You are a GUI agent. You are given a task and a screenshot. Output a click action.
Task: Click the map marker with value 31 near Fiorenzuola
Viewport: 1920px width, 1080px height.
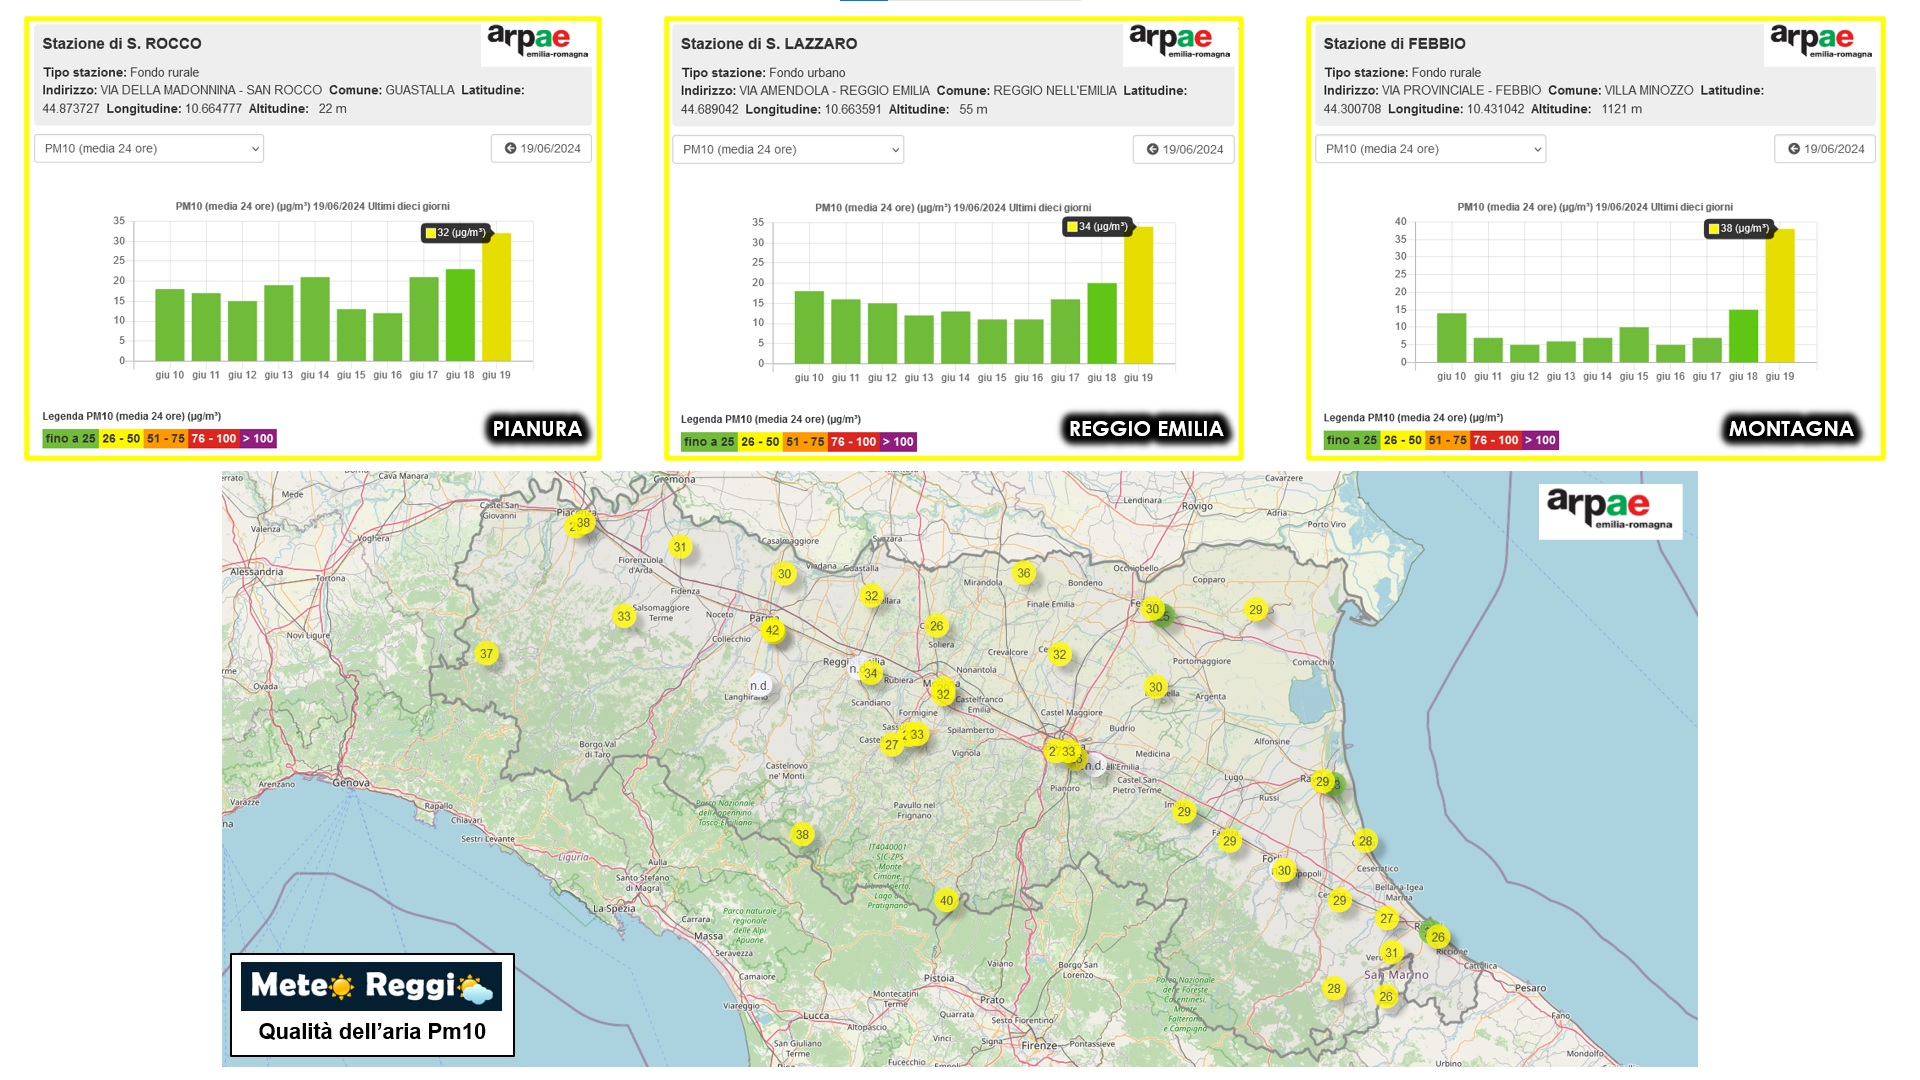pos(680,547)
